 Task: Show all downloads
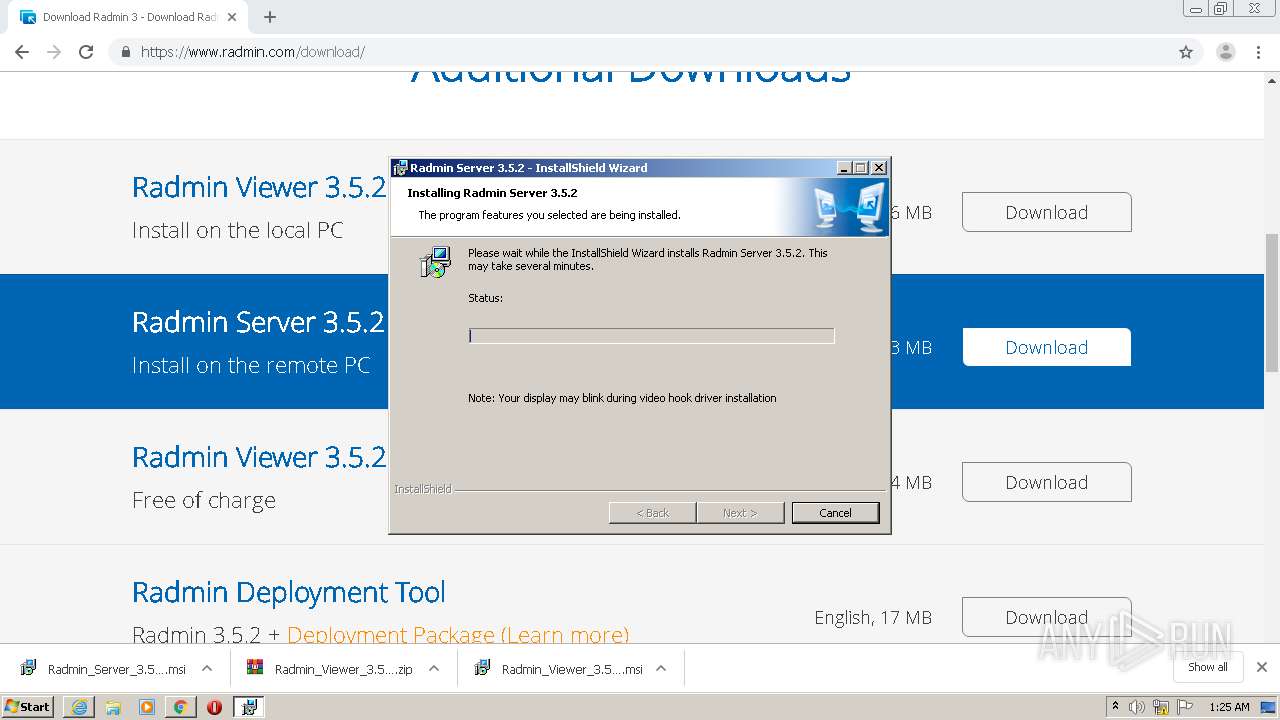[1207, 667]
